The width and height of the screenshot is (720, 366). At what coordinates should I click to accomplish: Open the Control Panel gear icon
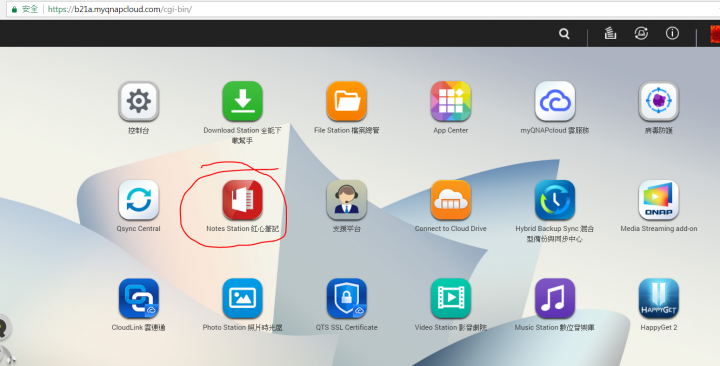coord(139,101)
